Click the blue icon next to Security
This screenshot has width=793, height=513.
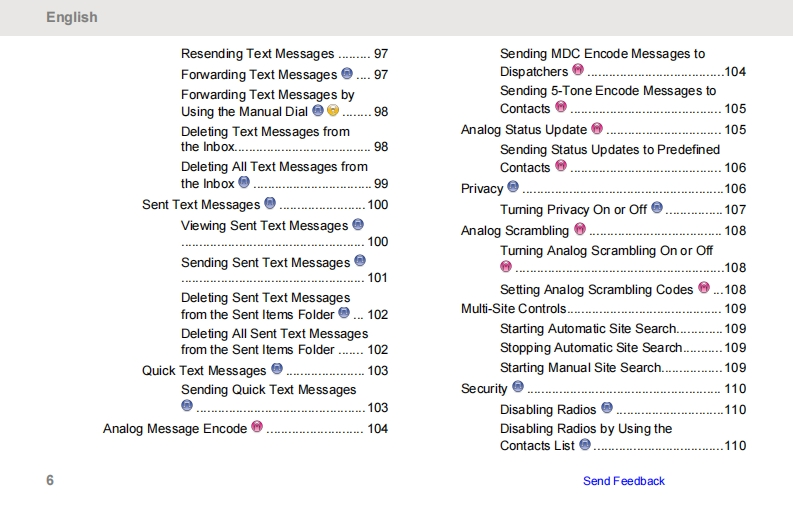(x=517, y=387)
